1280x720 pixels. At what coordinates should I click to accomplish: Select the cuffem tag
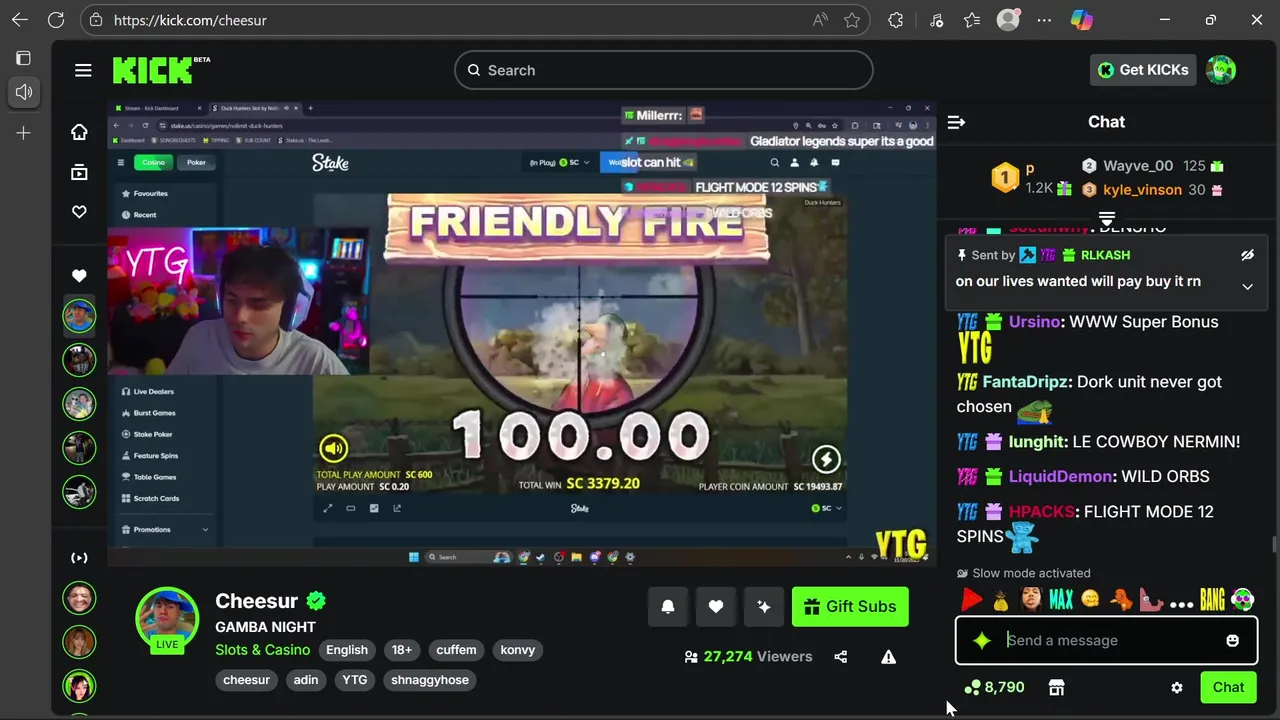(456, 650)
